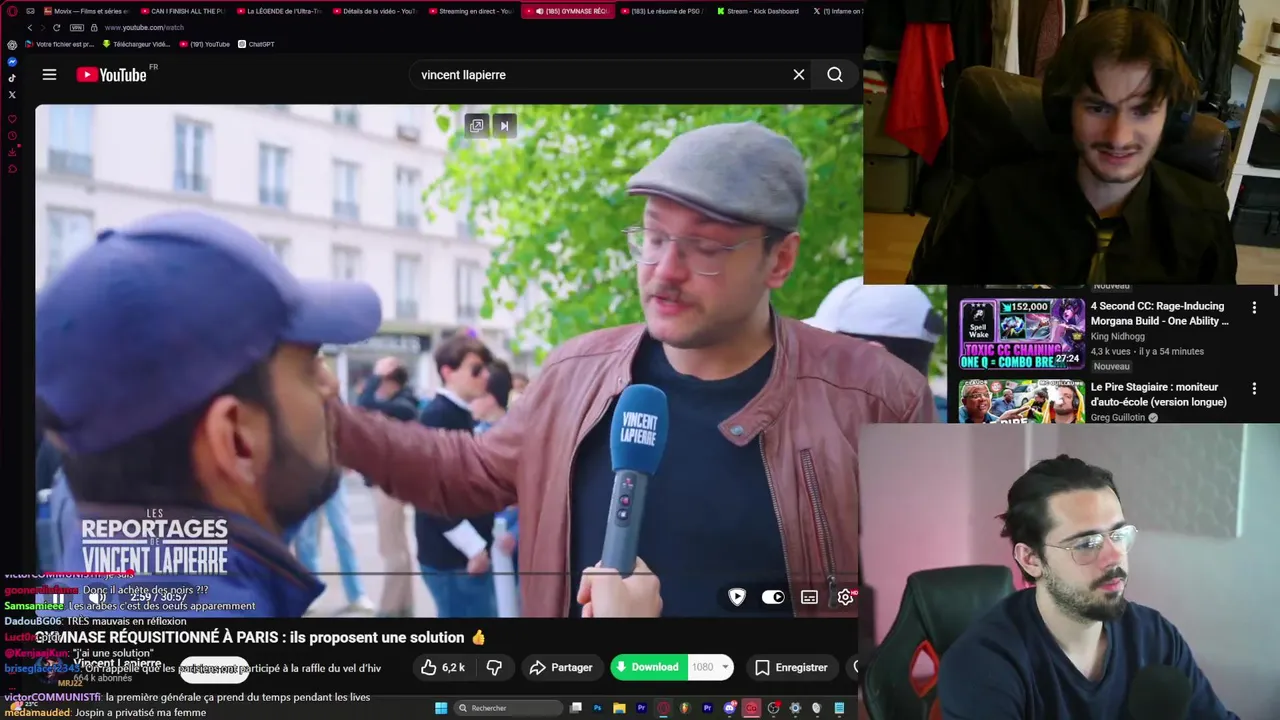Click the address bar youtube.com/watch
The width and height of the screenshot is (1280, 720).
click(144, 28)
